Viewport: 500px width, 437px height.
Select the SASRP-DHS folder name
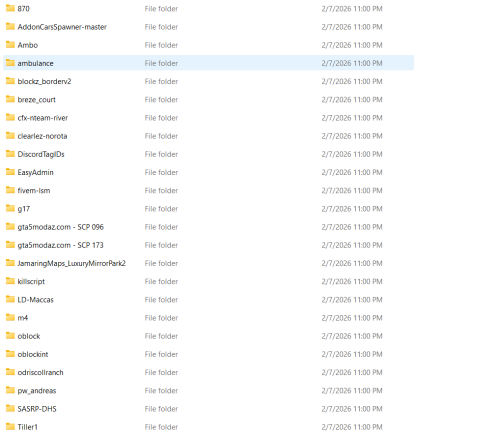37,409
